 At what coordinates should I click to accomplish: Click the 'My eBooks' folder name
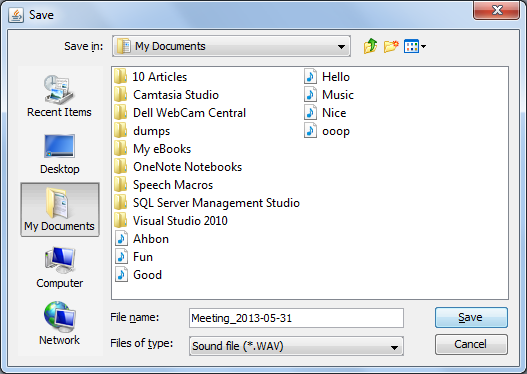[162, 149]
